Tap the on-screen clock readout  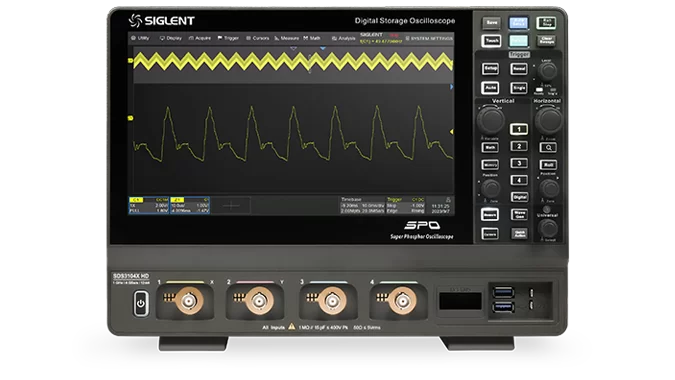440,209
